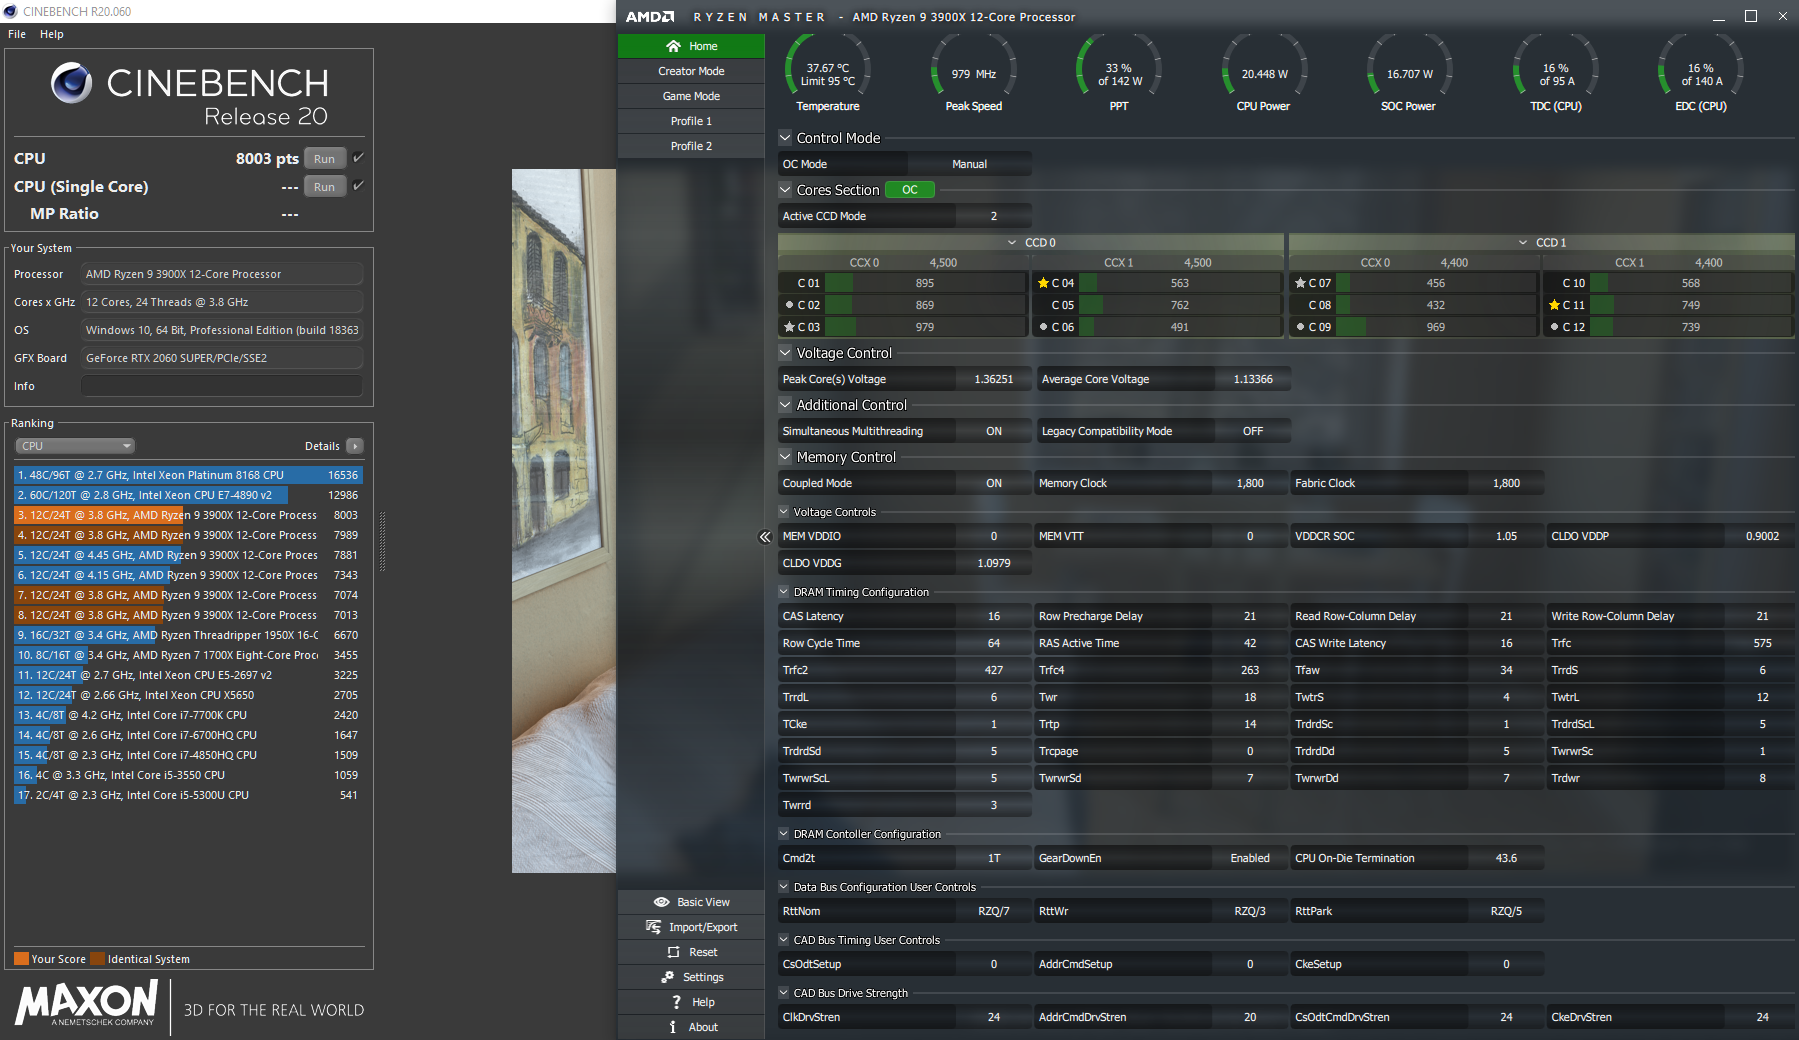The width and height of the screenshot is (1799, 1040).
Task: Toggle Cmd2t 1T value
Action: (994, 858)
